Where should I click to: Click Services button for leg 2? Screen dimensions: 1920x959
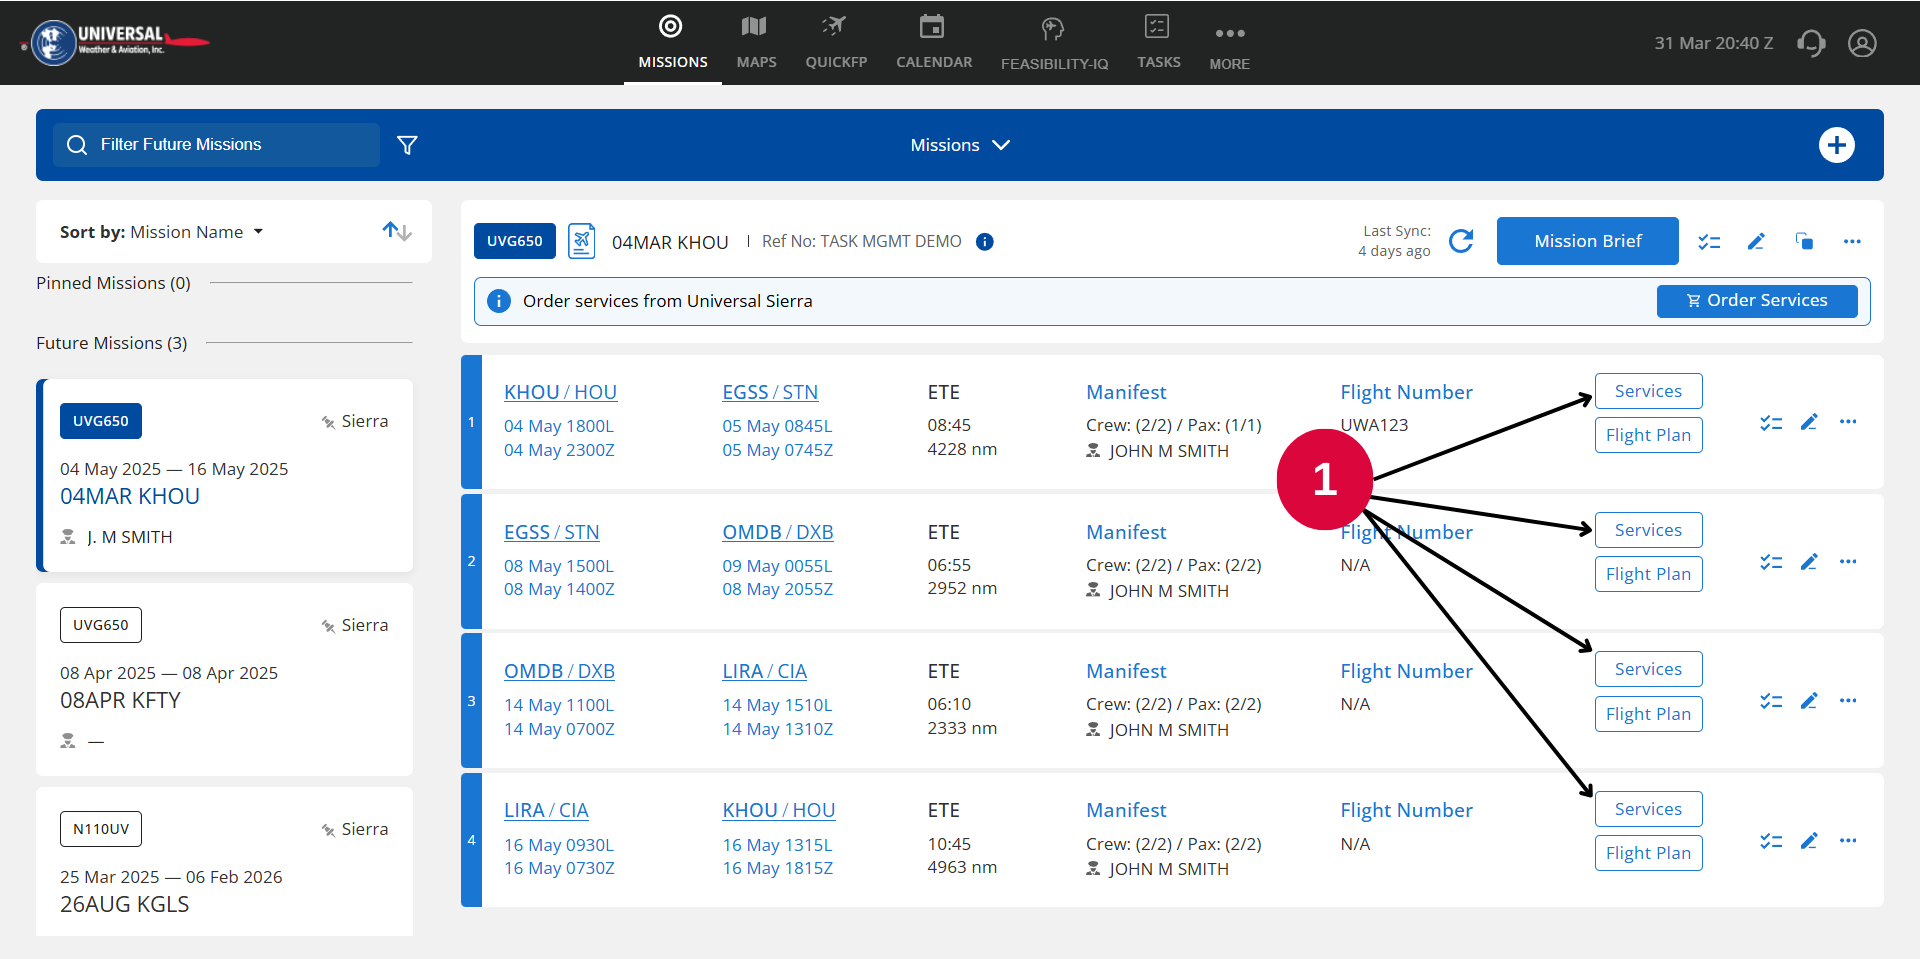[x=1648, y=530]
